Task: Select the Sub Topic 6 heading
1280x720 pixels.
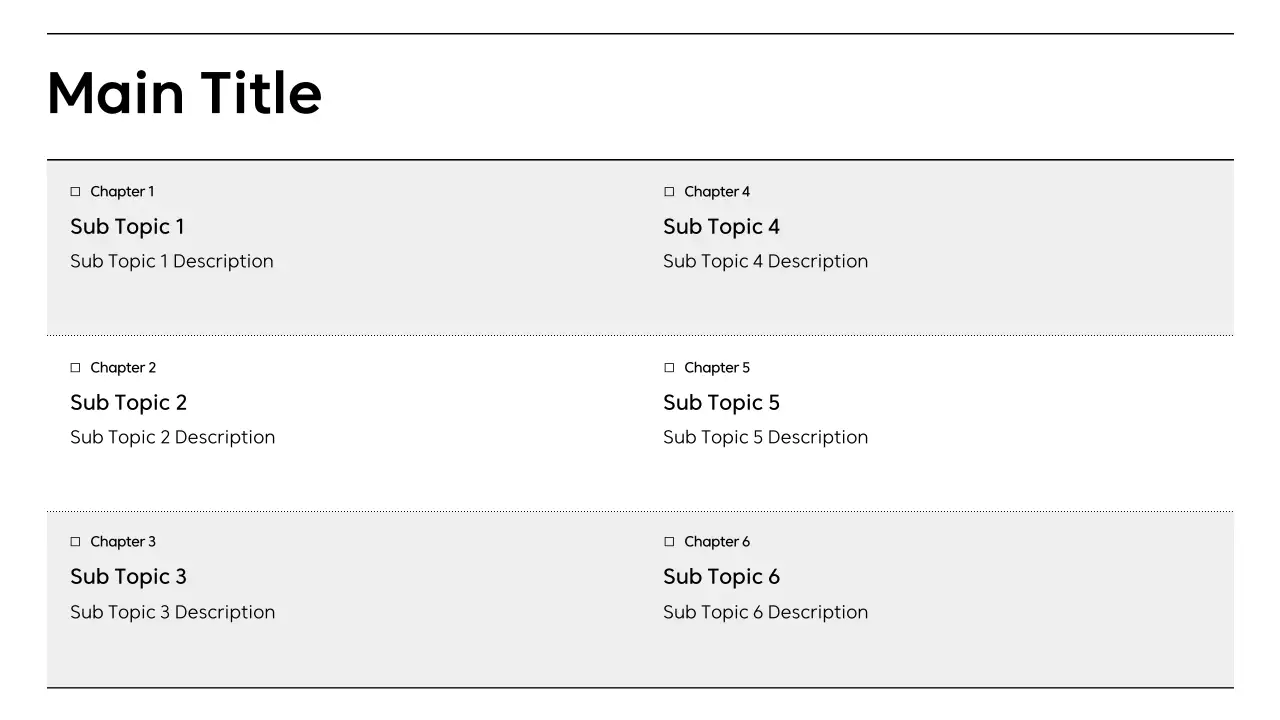Action: [721, 577]
